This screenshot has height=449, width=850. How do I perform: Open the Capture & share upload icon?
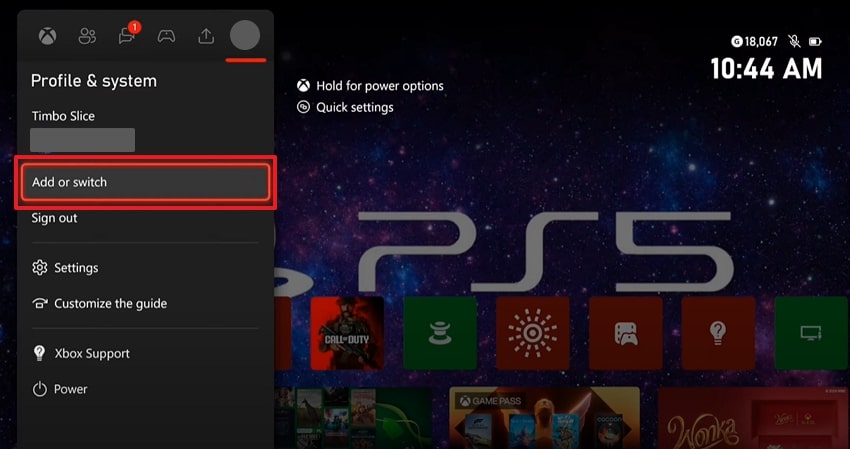tap(205, 36)
